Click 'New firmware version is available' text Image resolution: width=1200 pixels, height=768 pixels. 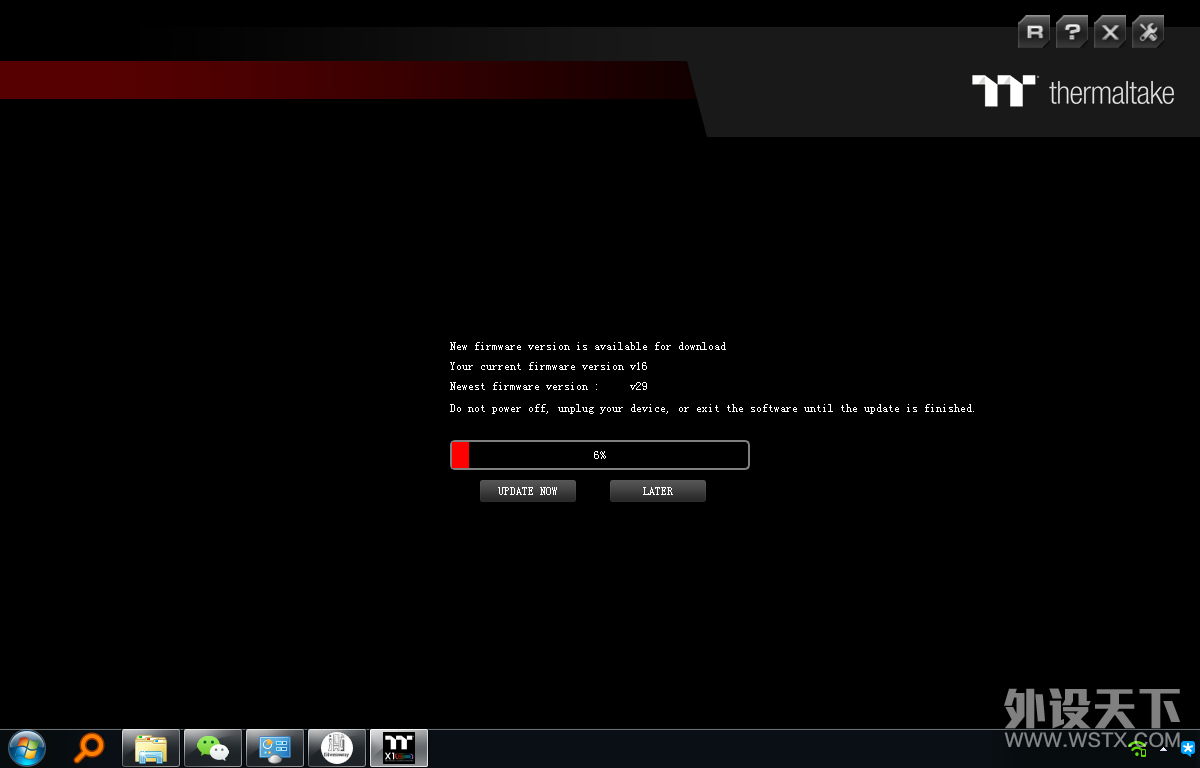tap(588, 347)
